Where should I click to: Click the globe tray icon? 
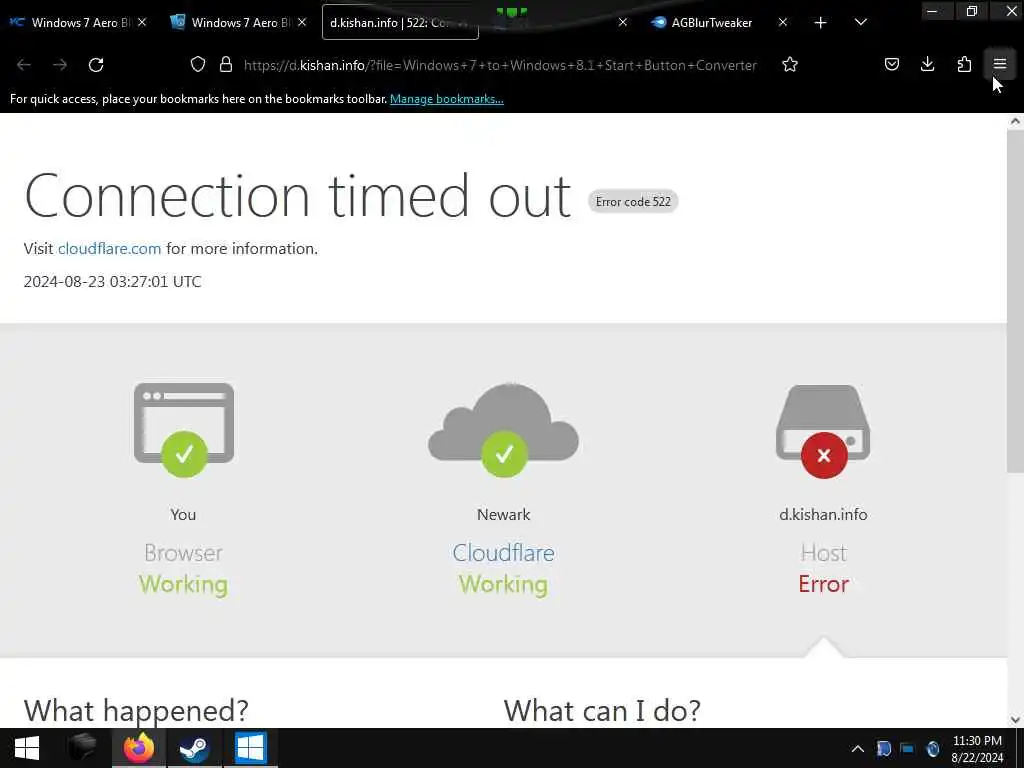[x=933, y=748]
